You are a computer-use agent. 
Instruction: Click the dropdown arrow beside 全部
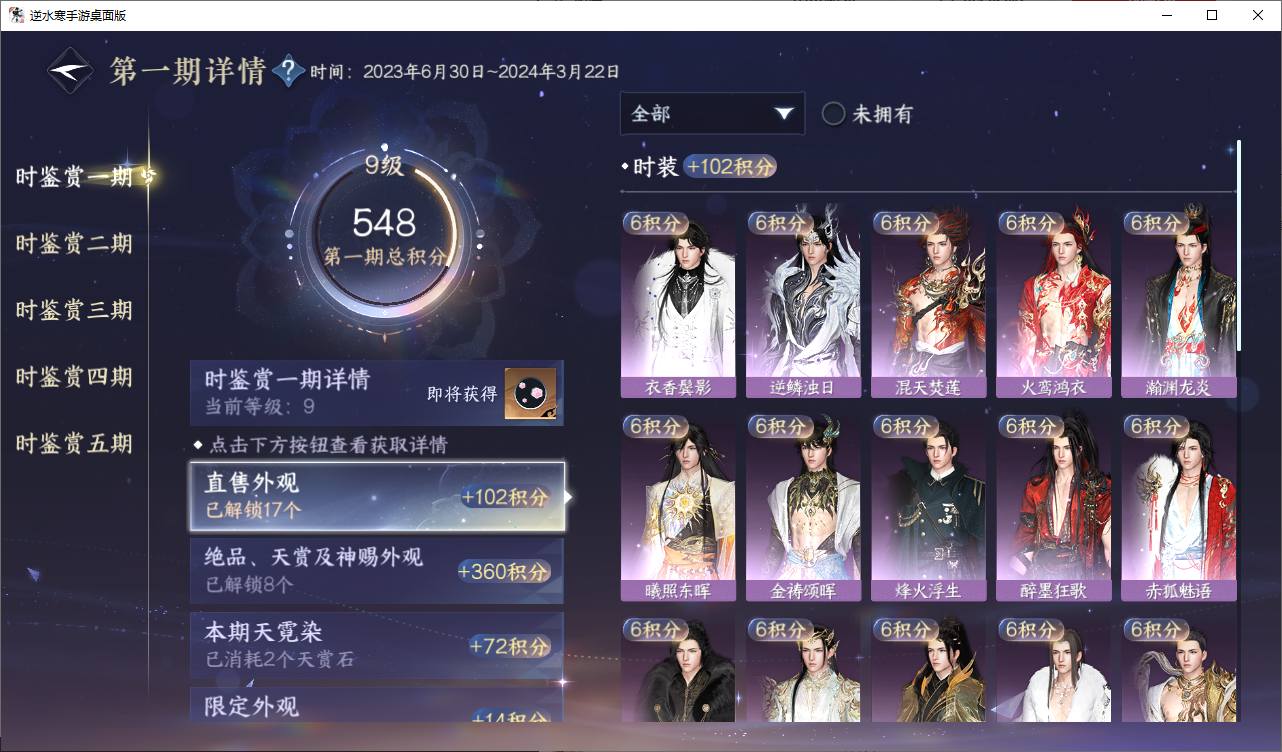[x=783, y=114]
